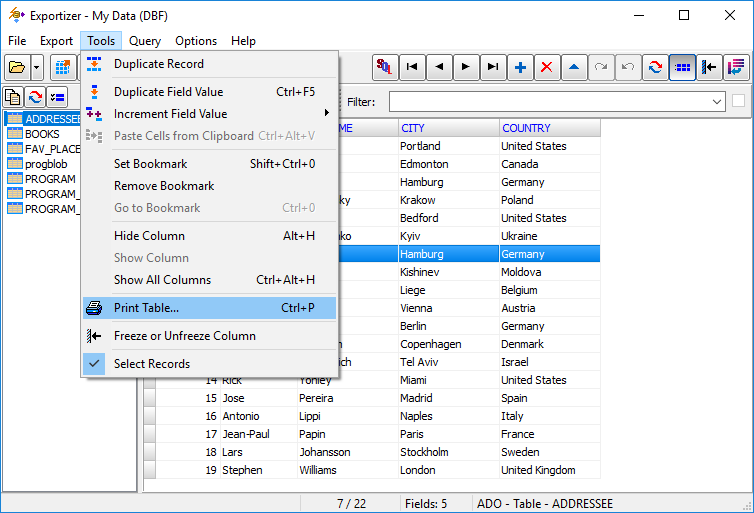Click the blue up triangle edit icon
Image resolution: width=754 pixels, height=513 pixels.
pyautogui.click(x=574, y=67)
